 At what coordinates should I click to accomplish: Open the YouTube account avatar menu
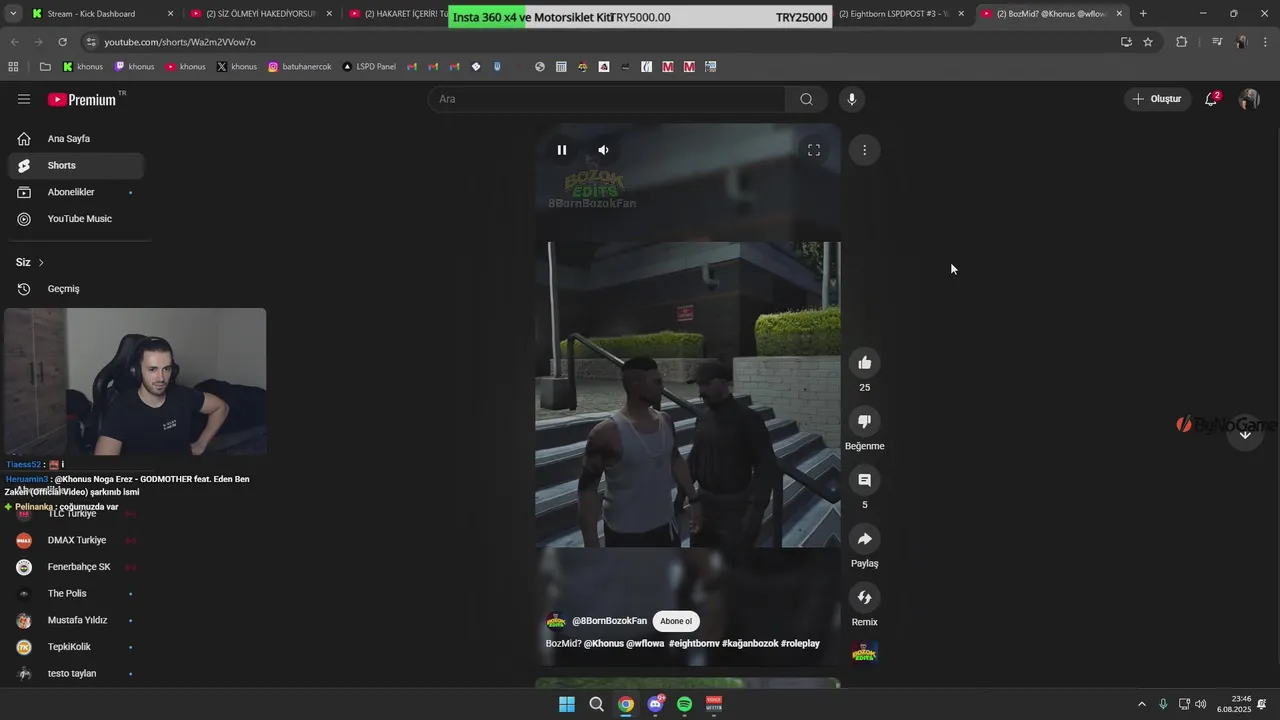point(1249,99)
